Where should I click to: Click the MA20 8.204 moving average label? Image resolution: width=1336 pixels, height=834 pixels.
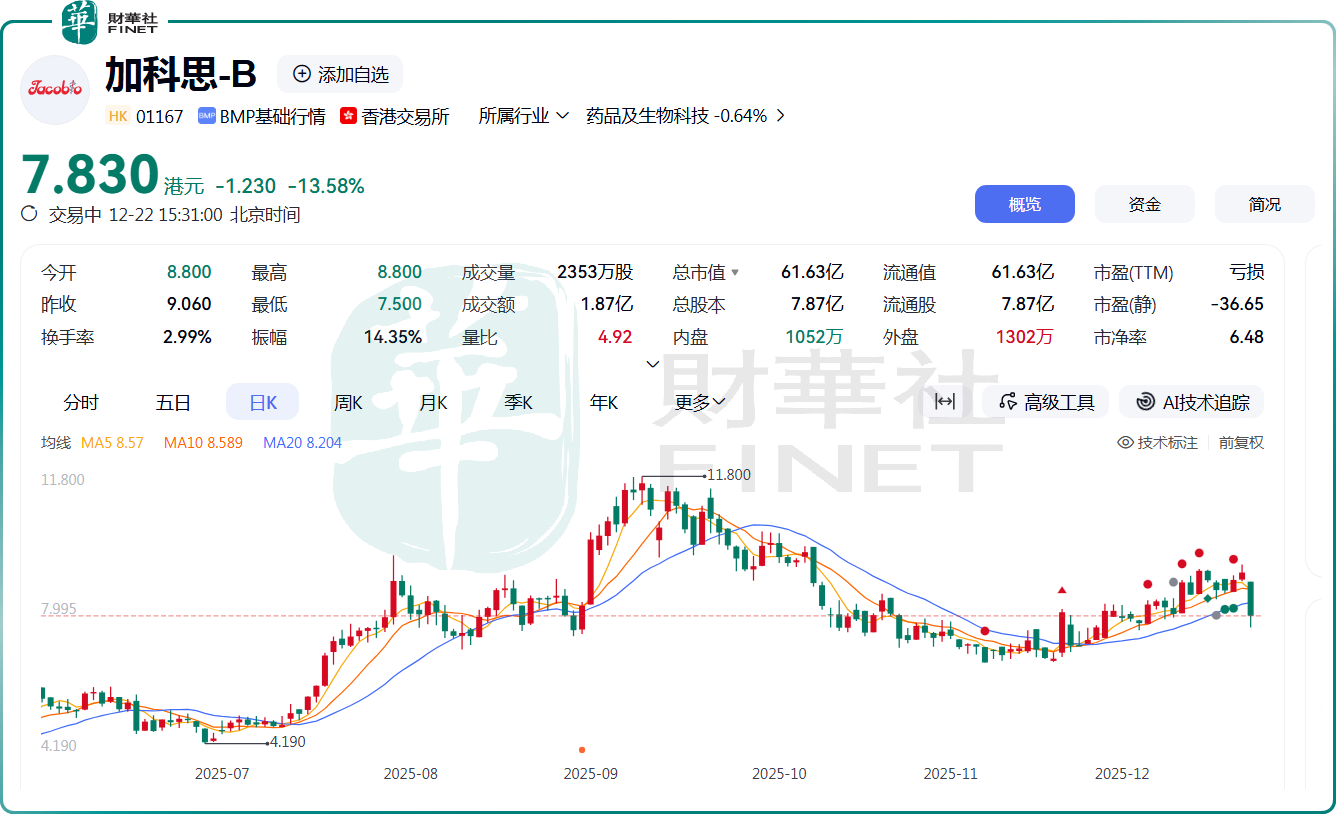click(x=302, y=441)
